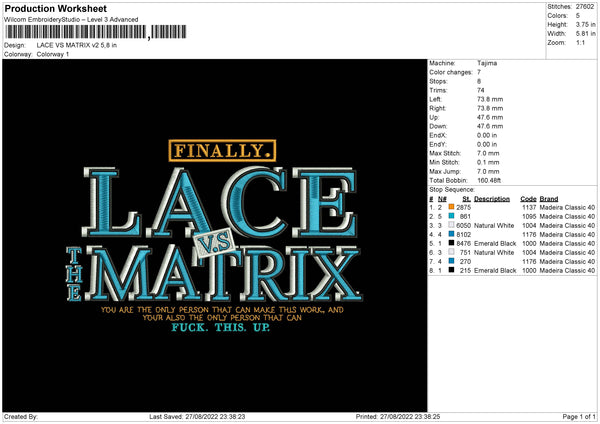Click the 'Production Worksheet' title

click(55, 8)
